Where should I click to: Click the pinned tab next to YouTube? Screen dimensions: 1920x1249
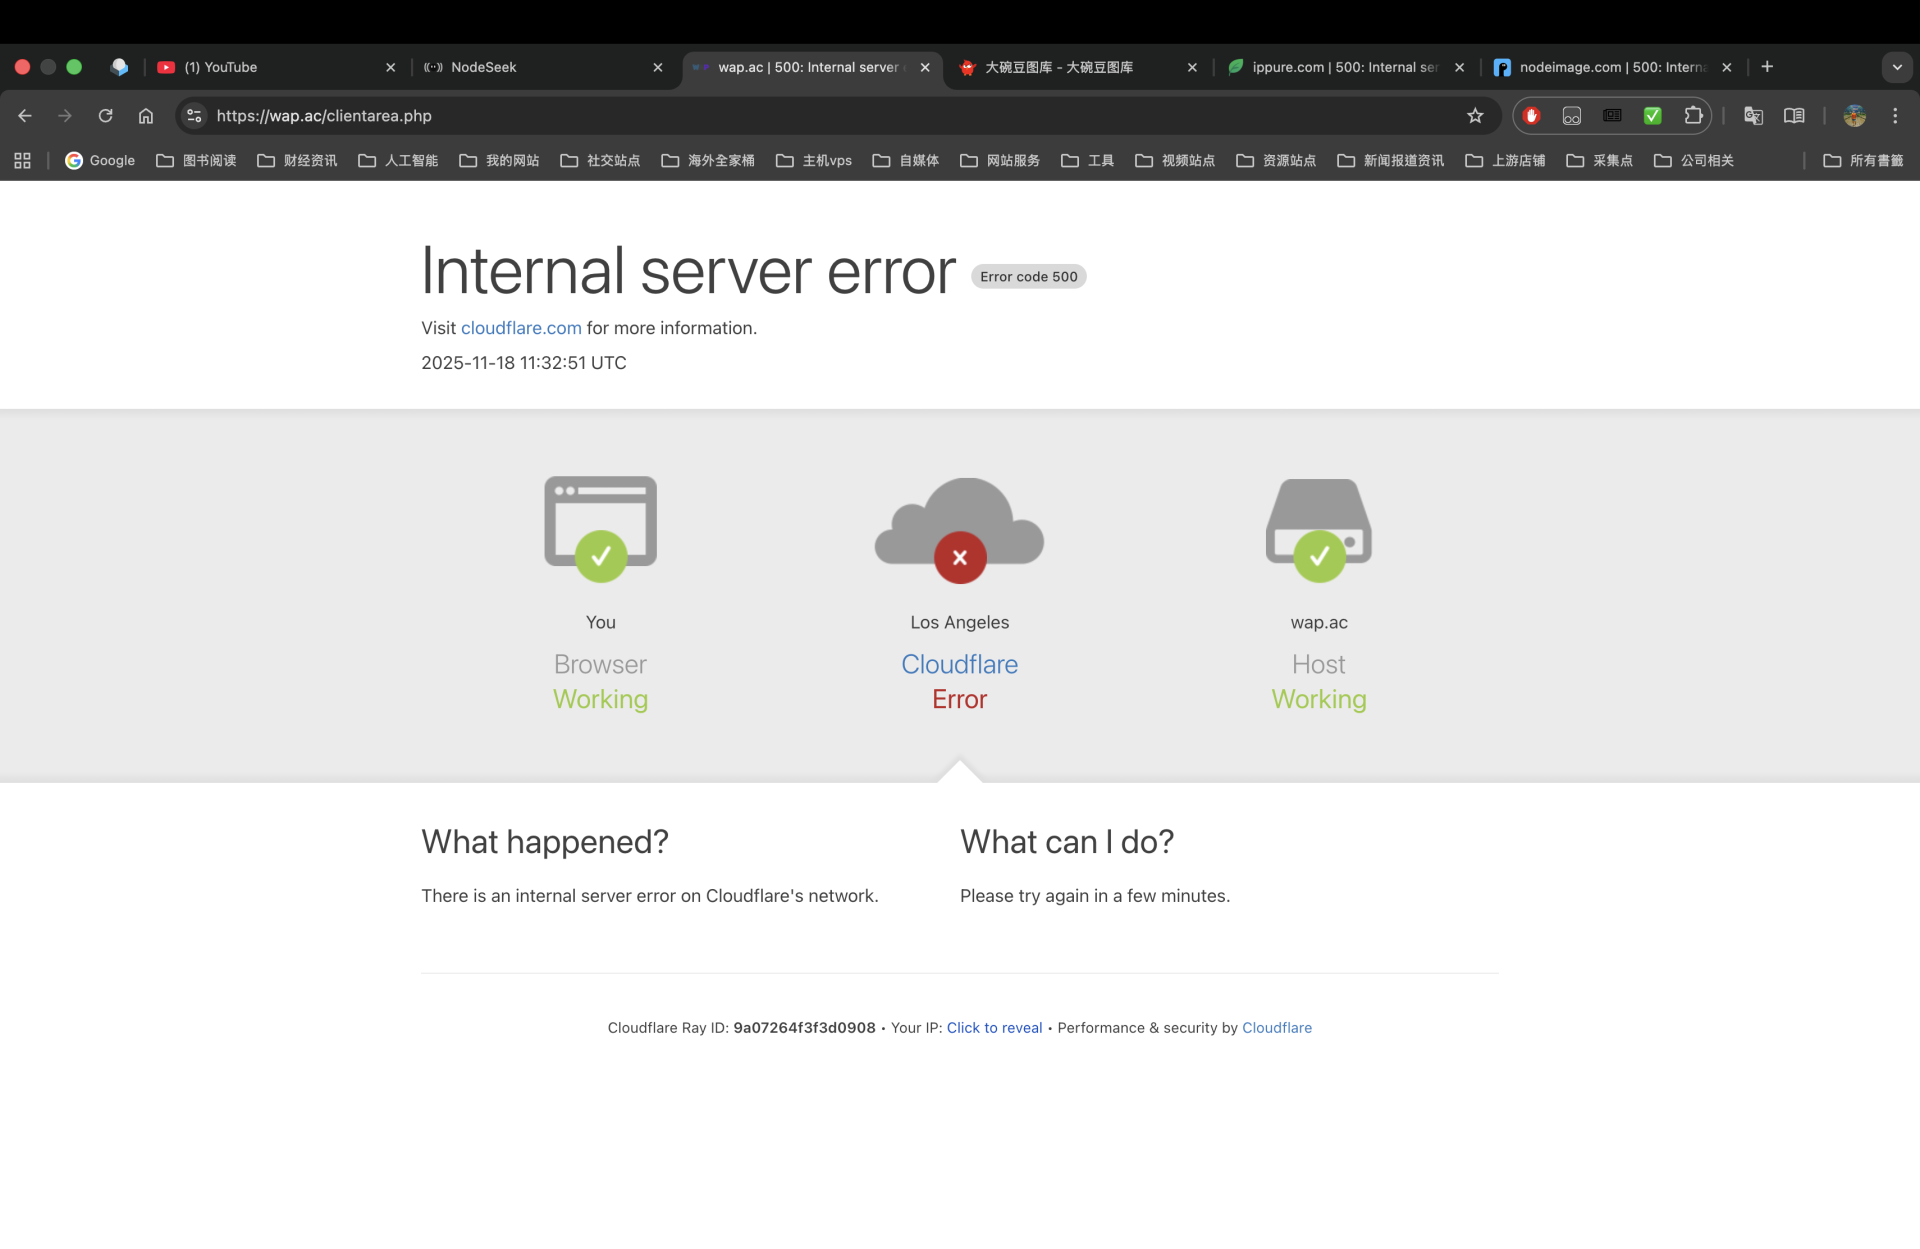click(119, 67)
